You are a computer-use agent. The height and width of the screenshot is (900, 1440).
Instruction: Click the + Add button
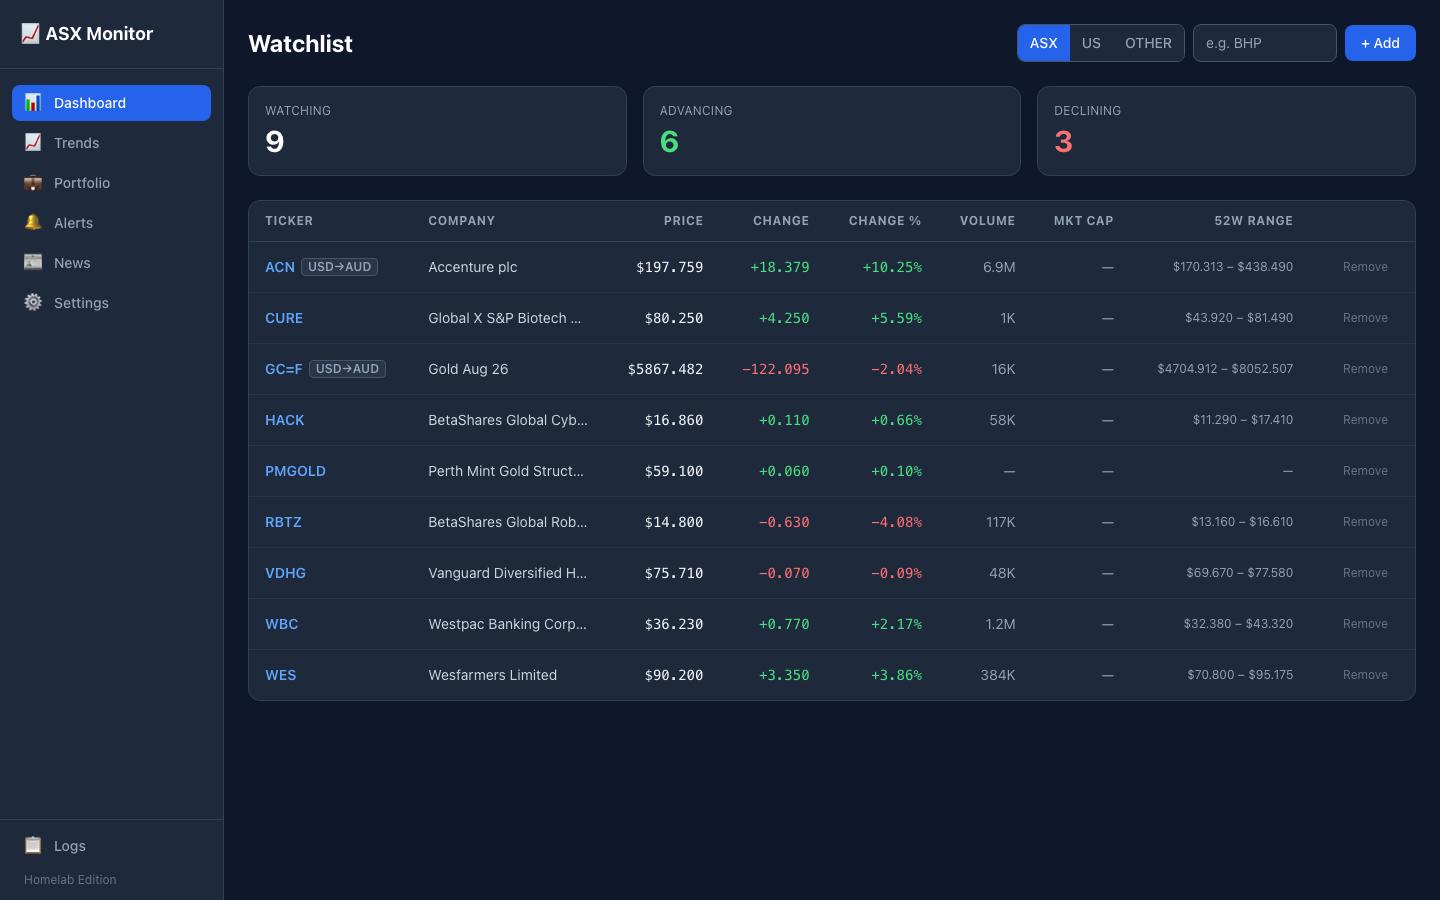click(x=1380, y=43)
